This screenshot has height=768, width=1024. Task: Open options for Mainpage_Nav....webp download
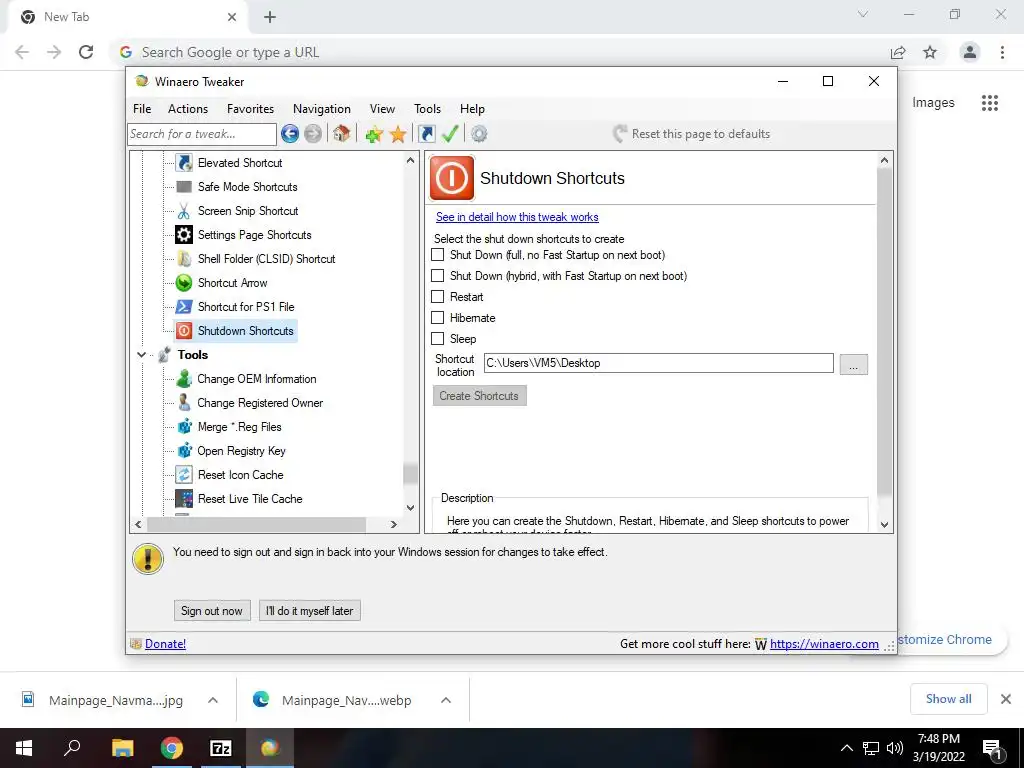pos(446,700)
